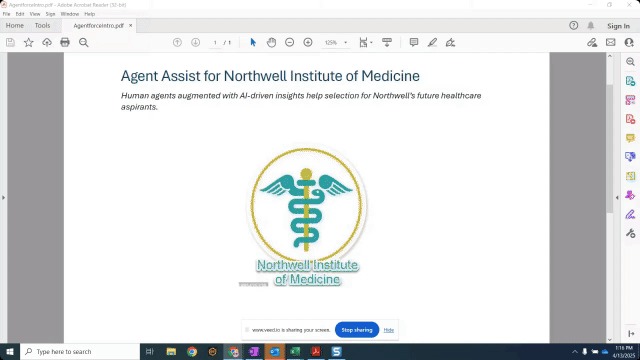Click the Sign In button
This screenshot has height=360, width=640.
pos(618,26)
